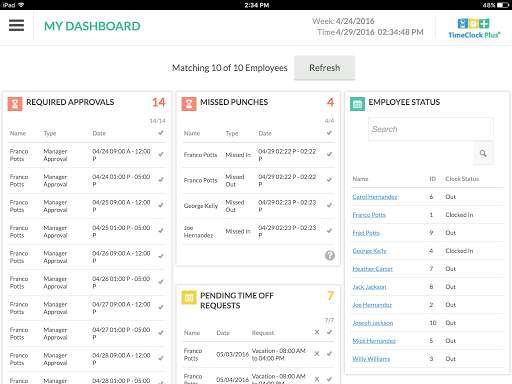Approve all time off requests header checkmark
512x384 pixels.
[x=329, y=332]
